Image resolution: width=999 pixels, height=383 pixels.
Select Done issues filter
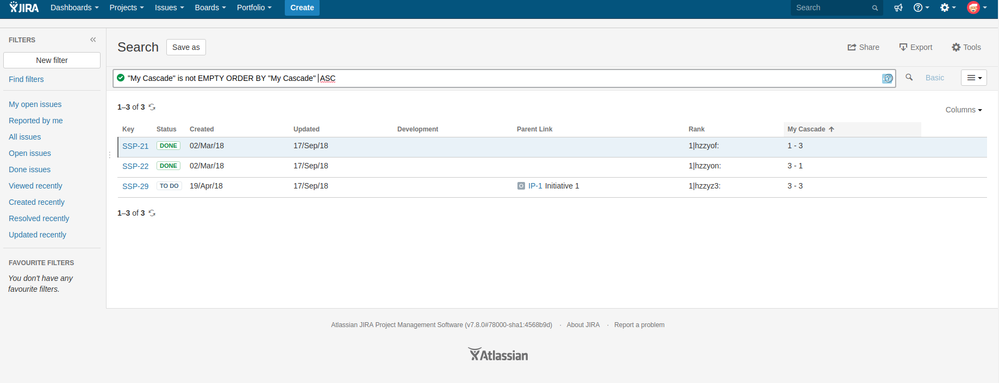point(29,170)
